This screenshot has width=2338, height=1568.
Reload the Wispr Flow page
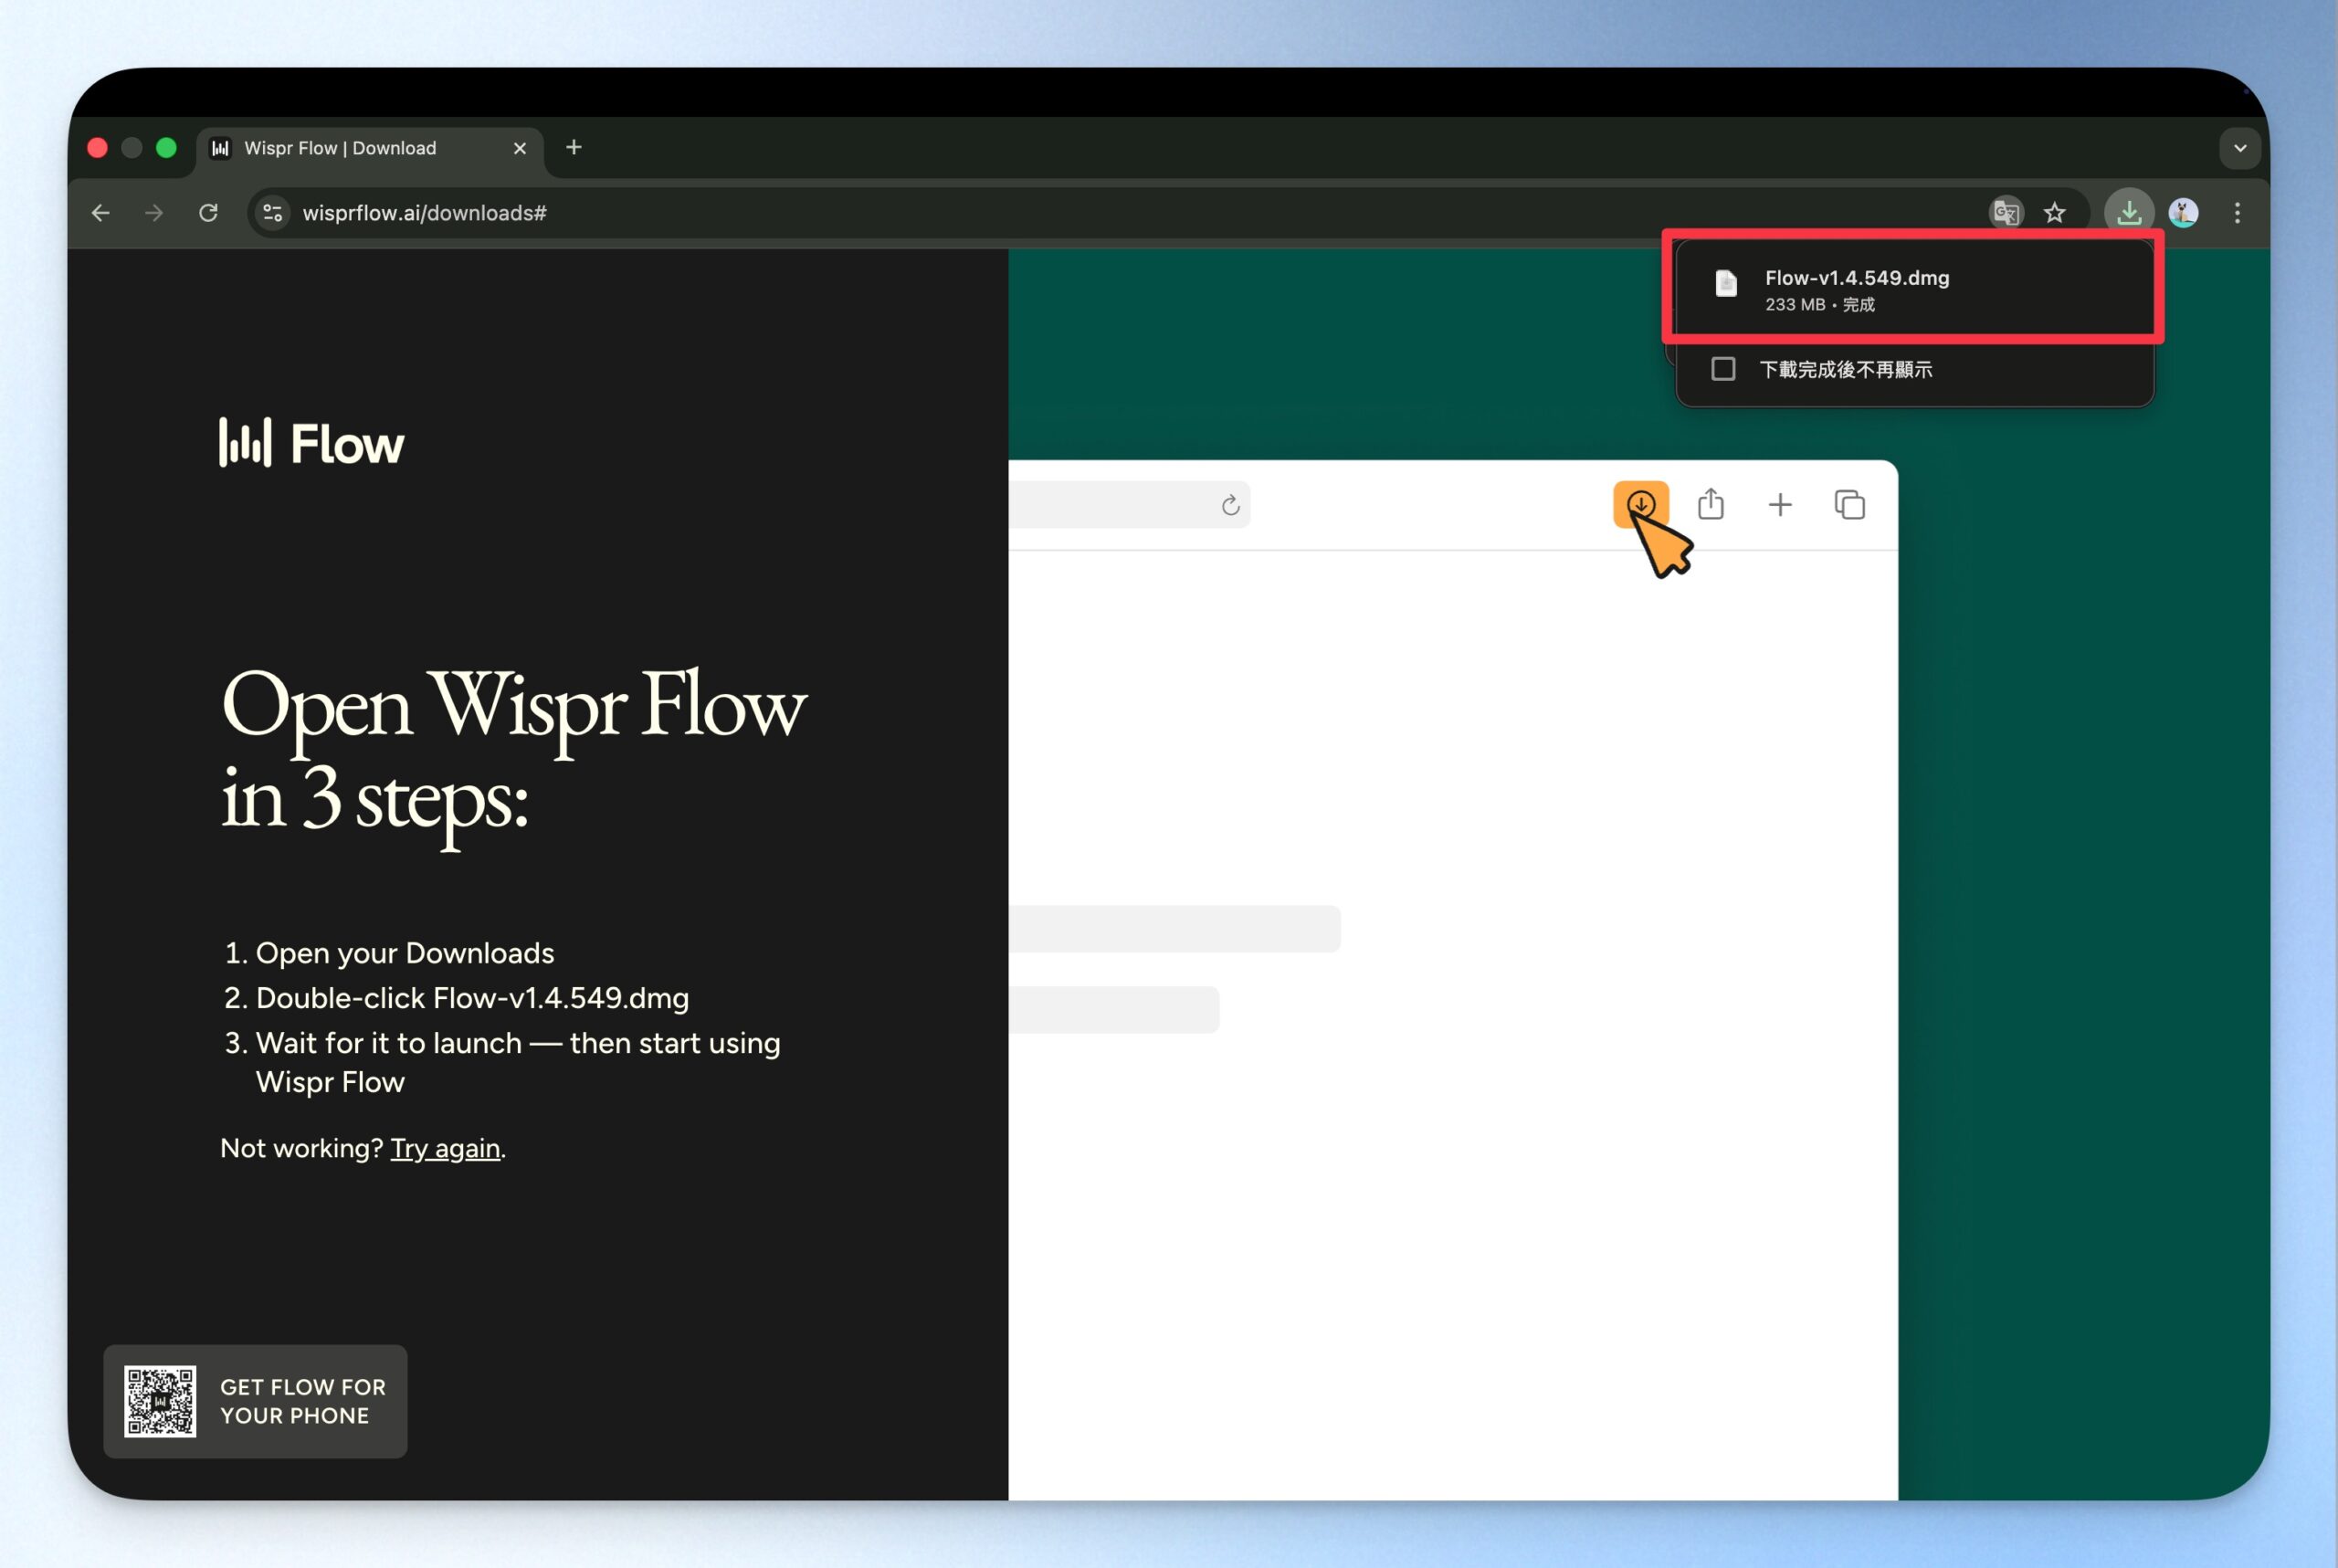pos(208,213)
